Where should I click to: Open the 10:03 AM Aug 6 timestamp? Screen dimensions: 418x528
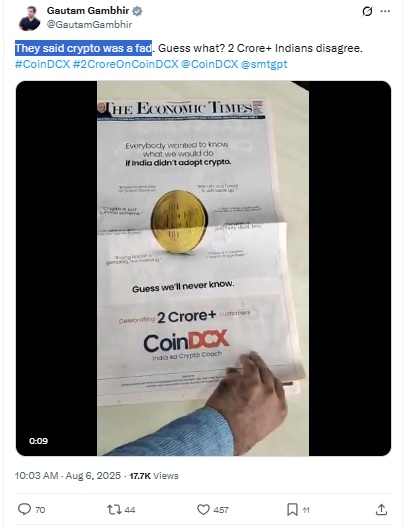(68, 475)
